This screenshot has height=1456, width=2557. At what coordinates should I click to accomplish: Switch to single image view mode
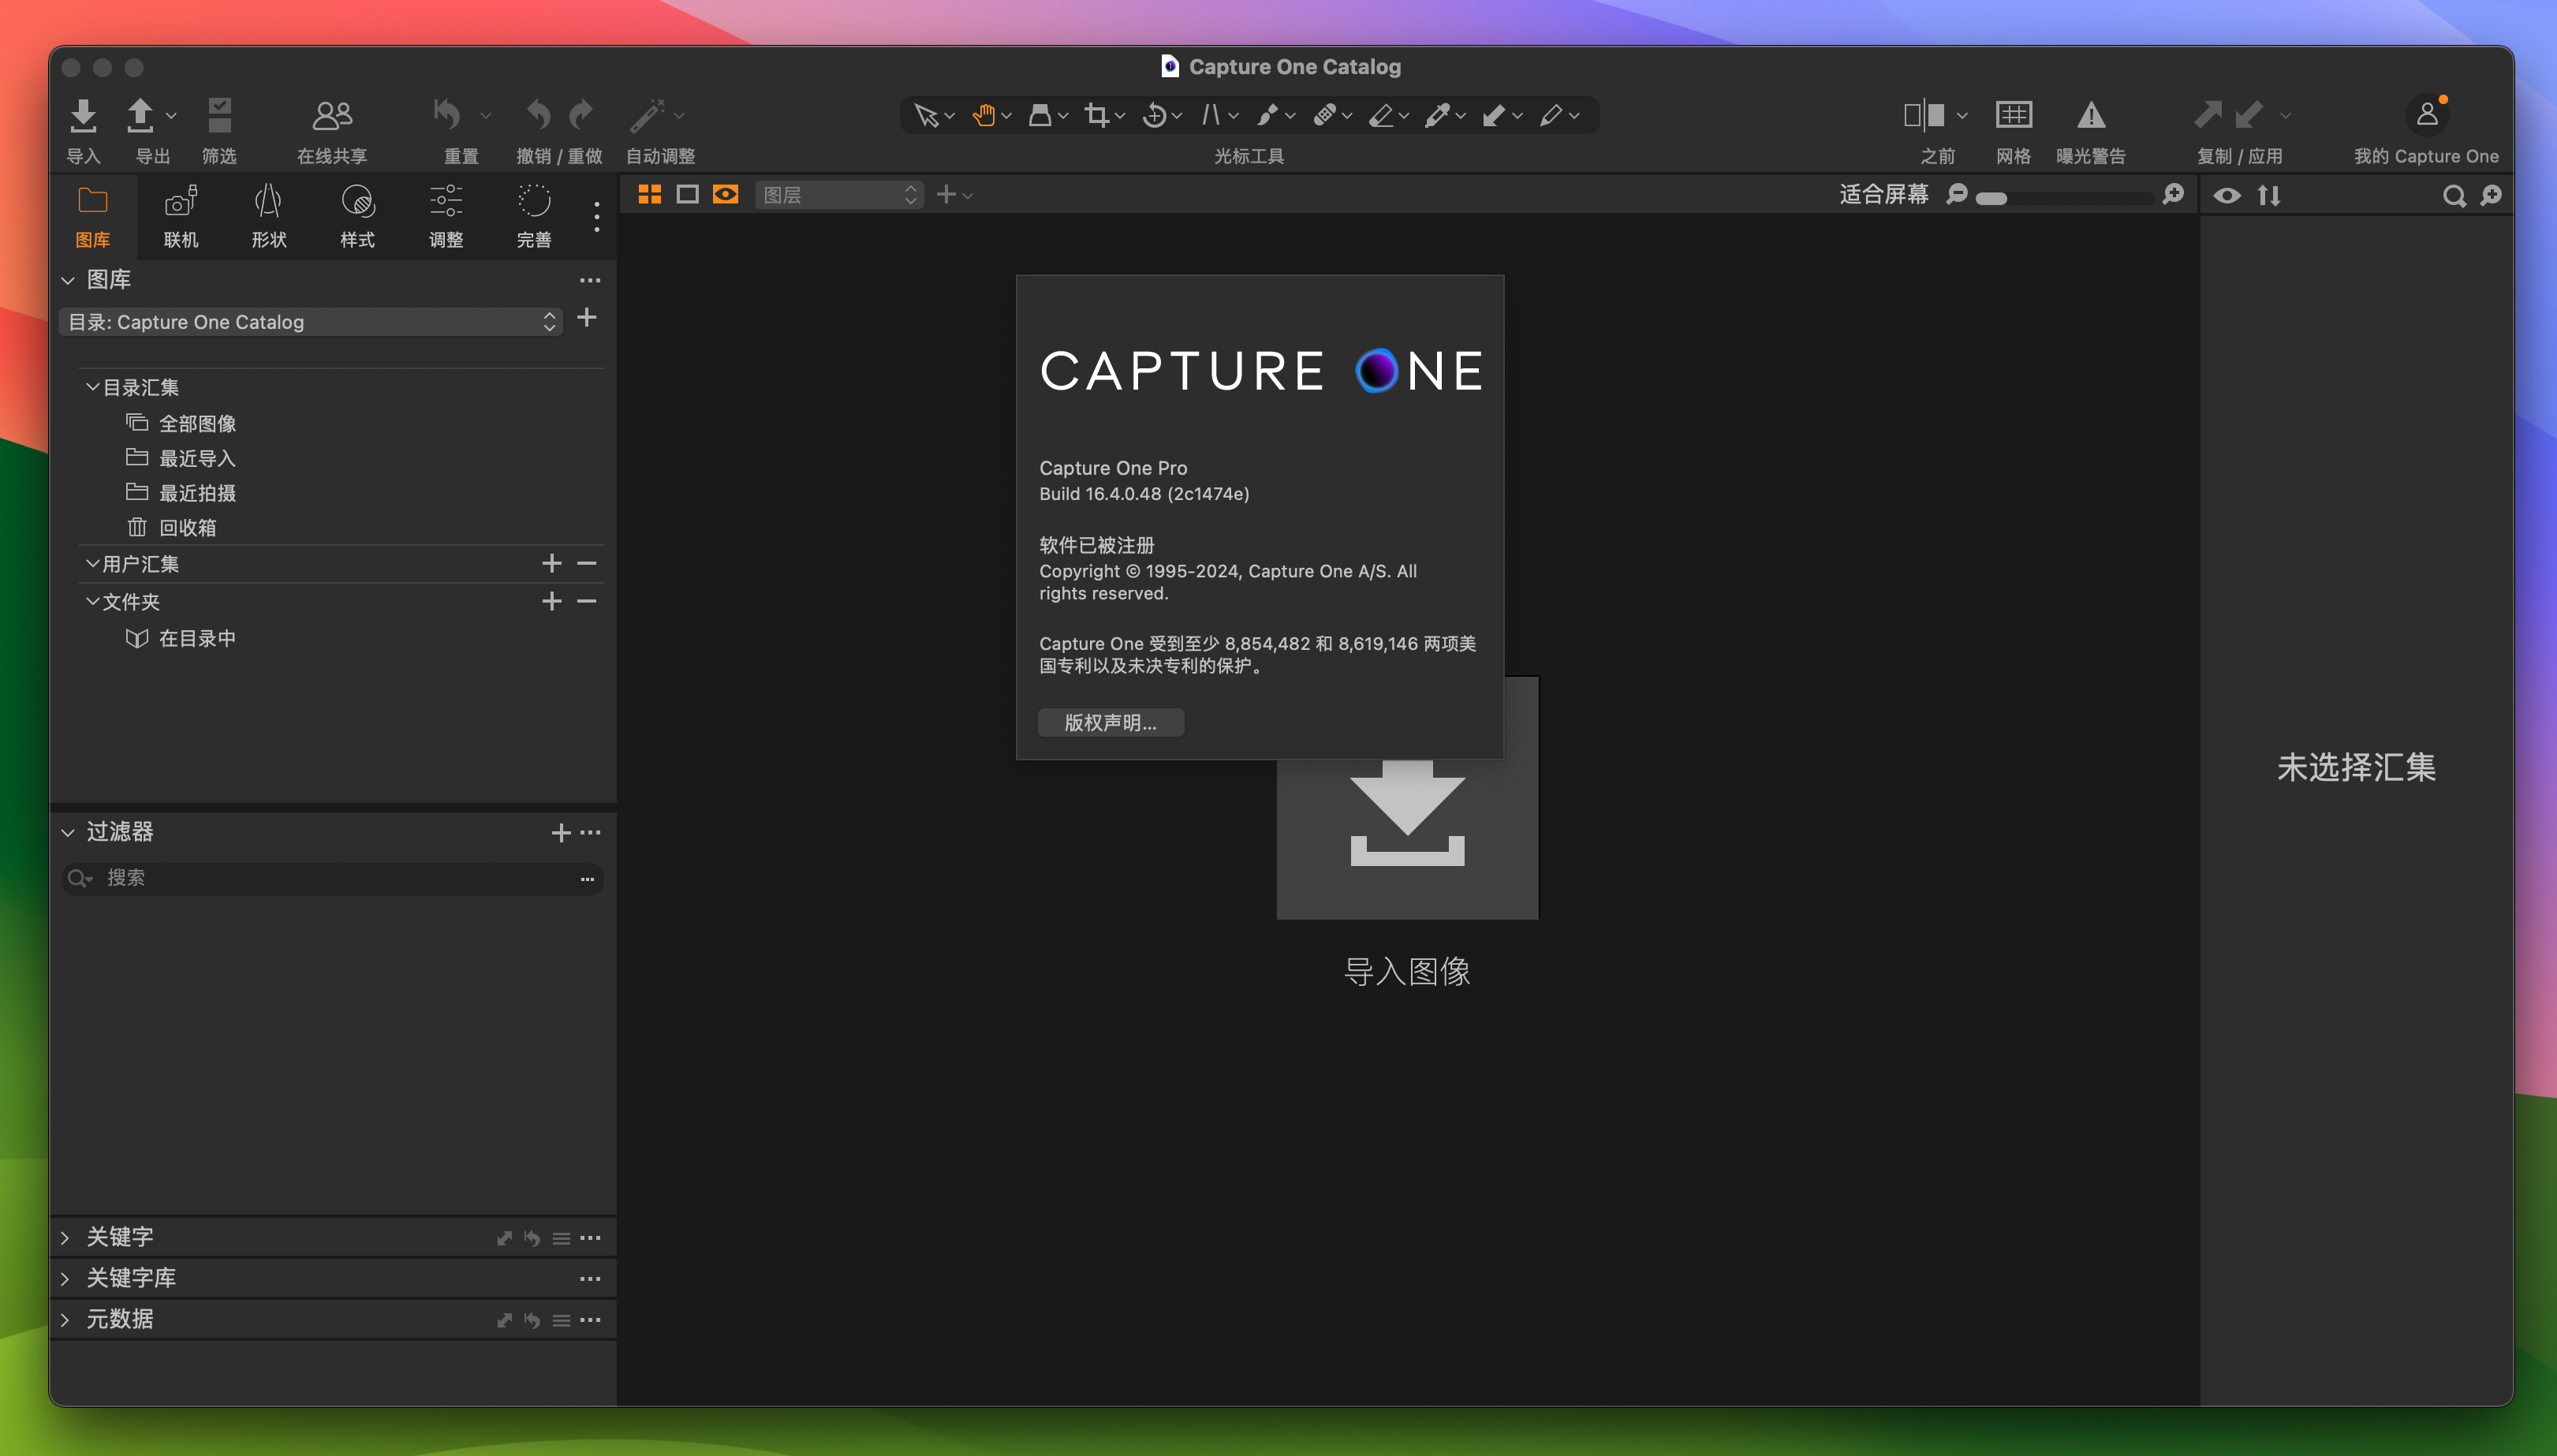pyautogui.click(x=687, y=194)
